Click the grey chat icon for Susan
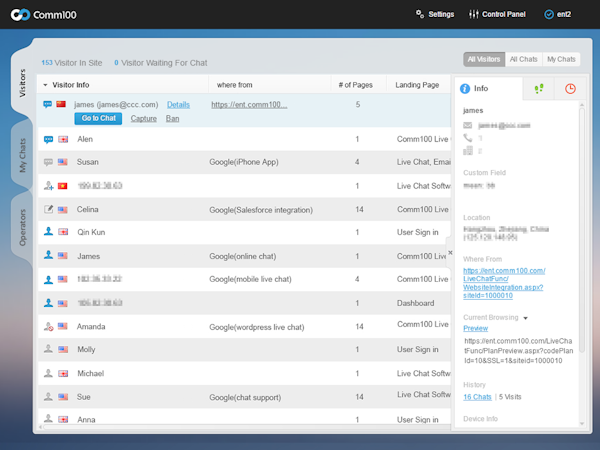600x450 pixels. 48,162
